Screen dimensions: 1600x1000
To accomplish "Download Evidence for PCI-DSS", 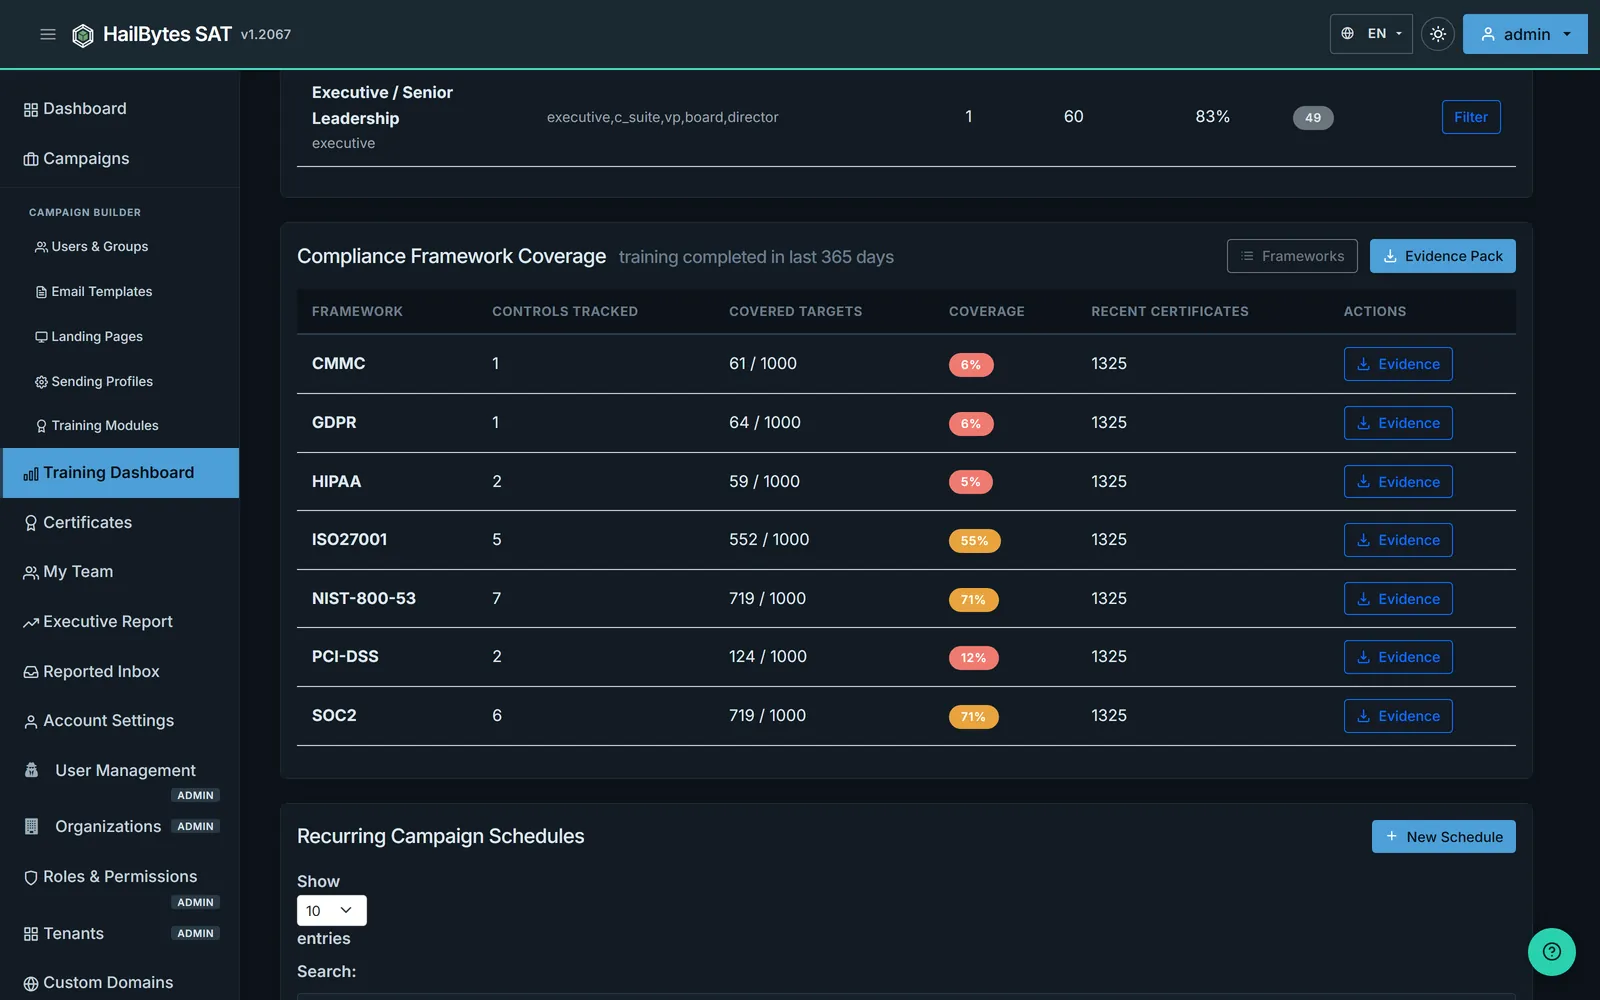I will (x=1398, y=657).
